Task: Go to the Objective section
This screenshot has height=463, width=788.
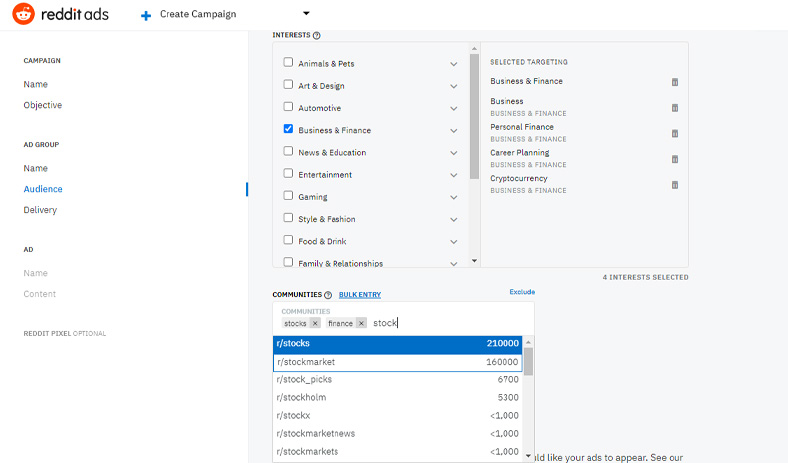Action: click(43, 105)
